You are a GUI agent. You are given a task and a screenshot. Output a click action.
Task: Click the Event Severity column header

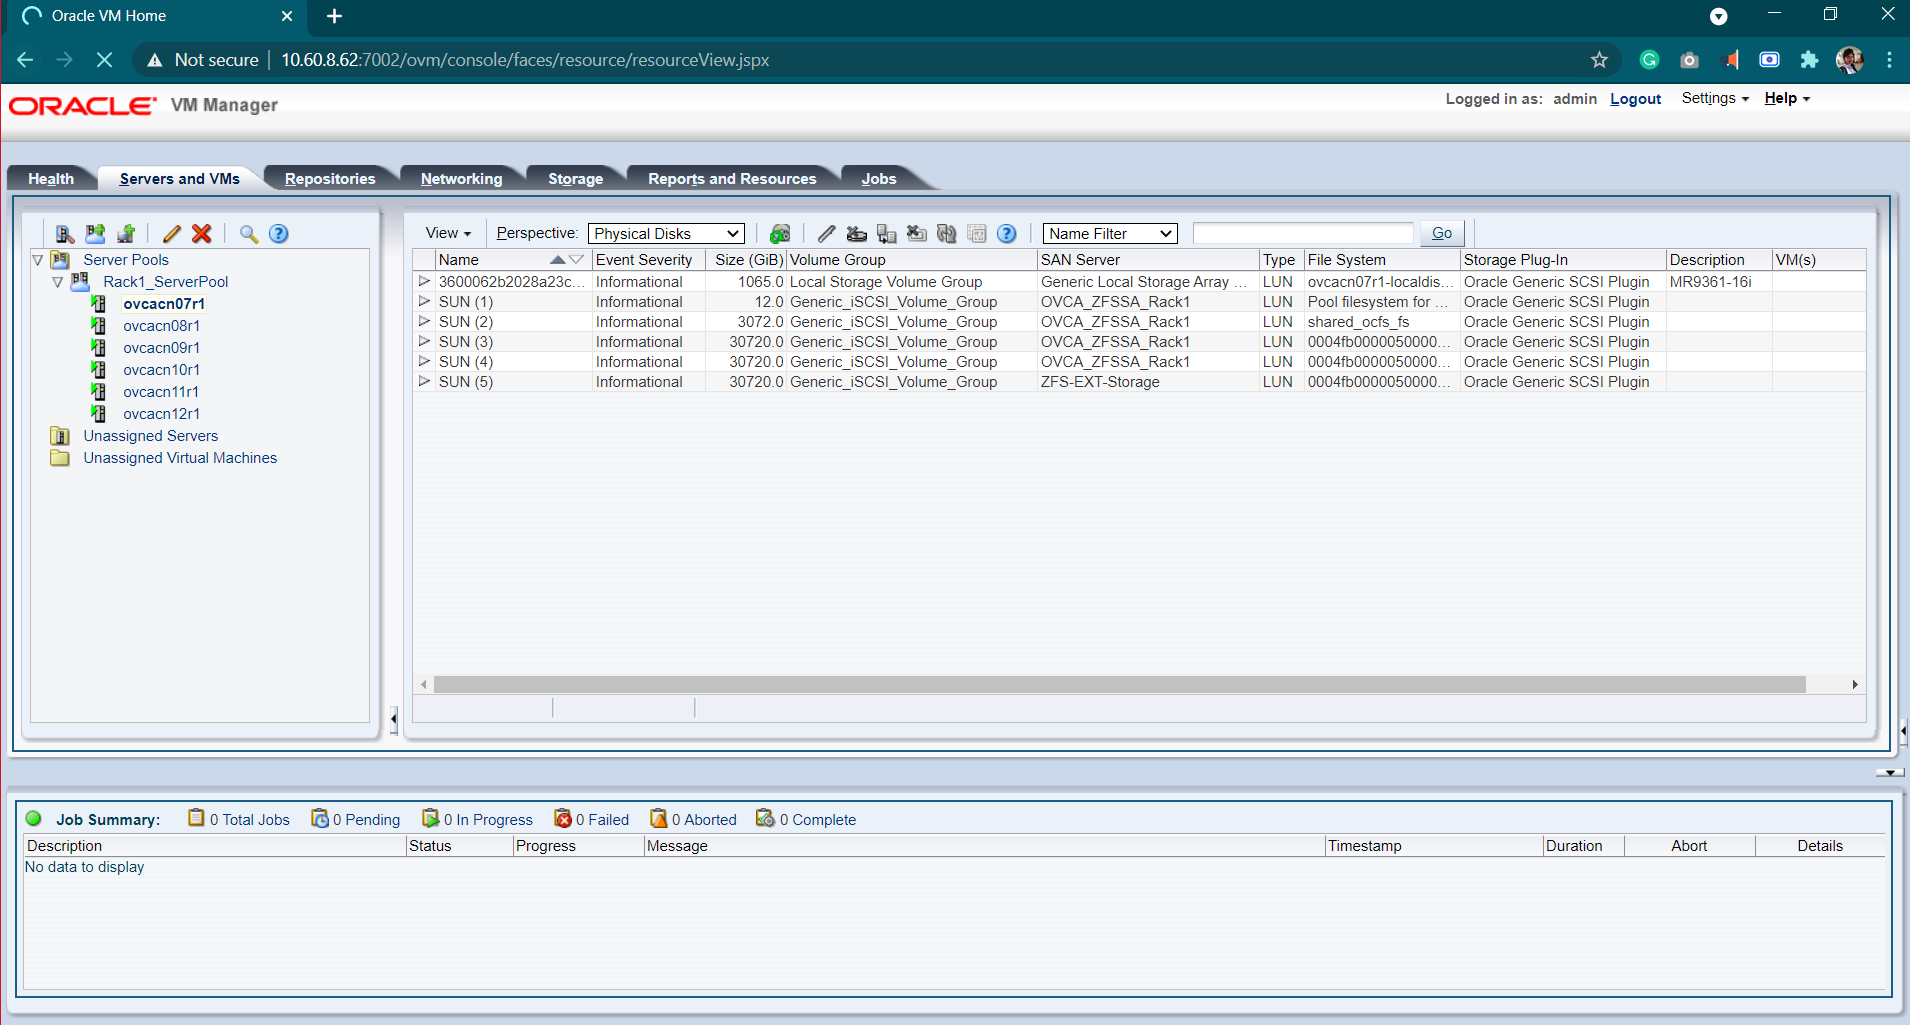click(648, 260)
